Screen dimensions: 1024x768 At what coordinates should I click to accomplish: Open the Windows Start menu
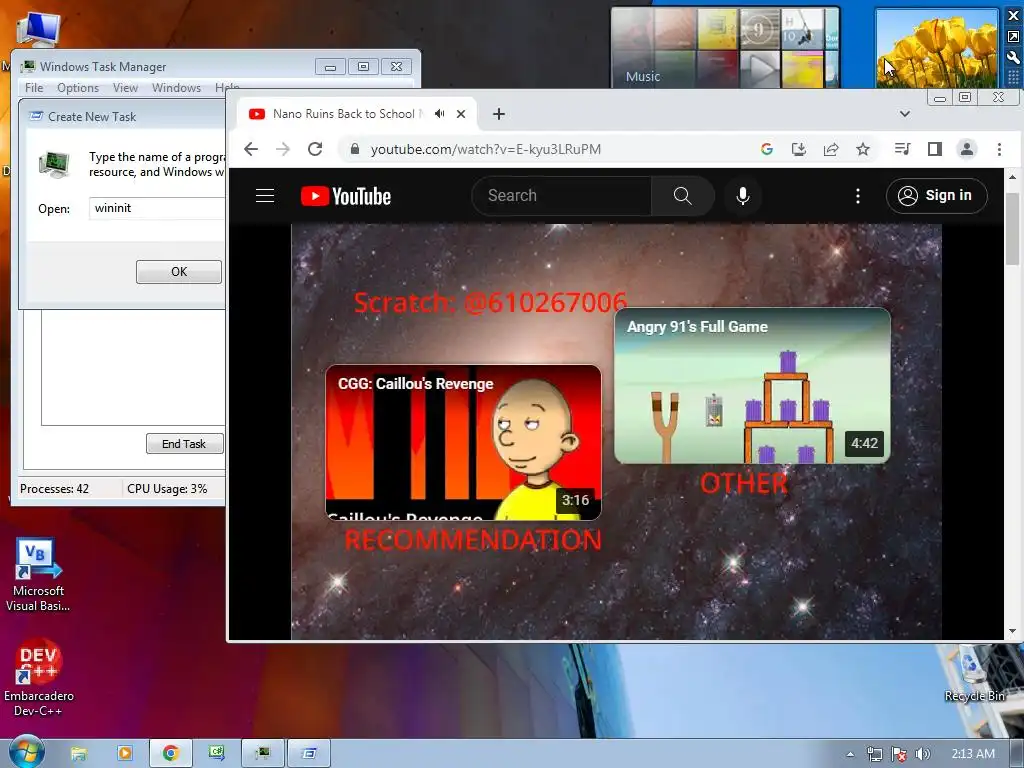coord(26,753)
